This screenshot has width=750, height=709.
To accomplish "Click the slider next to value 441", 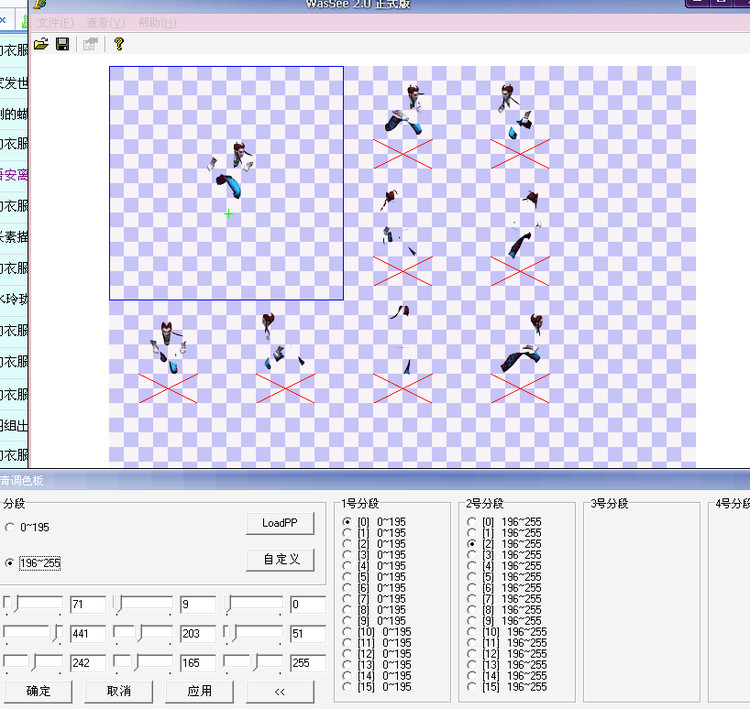I will pos(33,634).
